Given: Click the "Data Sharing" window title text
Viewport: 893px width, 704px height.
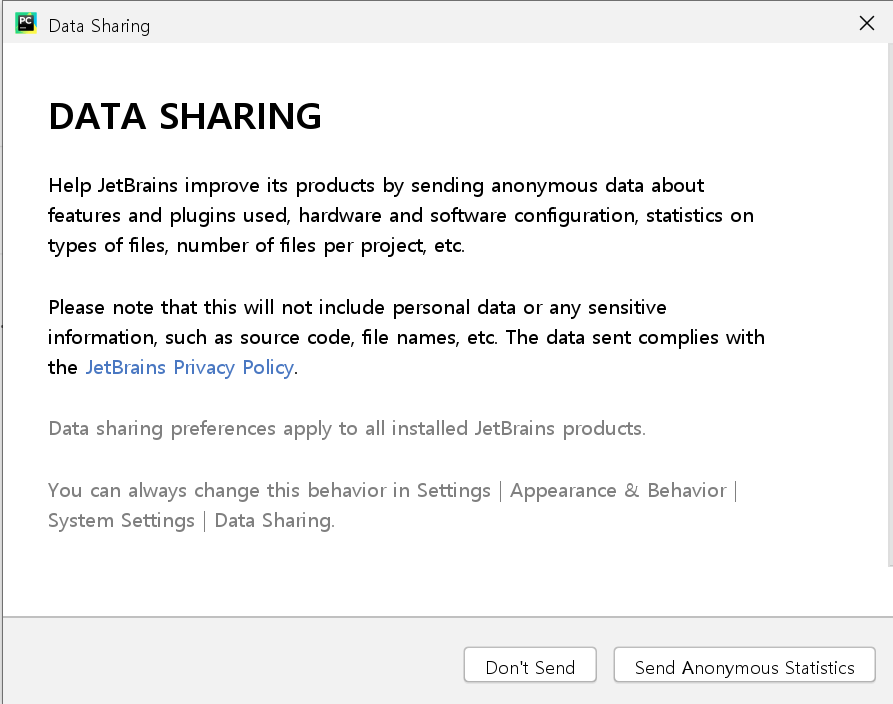Looking at the screenshot, I should (x=99, y=26).
